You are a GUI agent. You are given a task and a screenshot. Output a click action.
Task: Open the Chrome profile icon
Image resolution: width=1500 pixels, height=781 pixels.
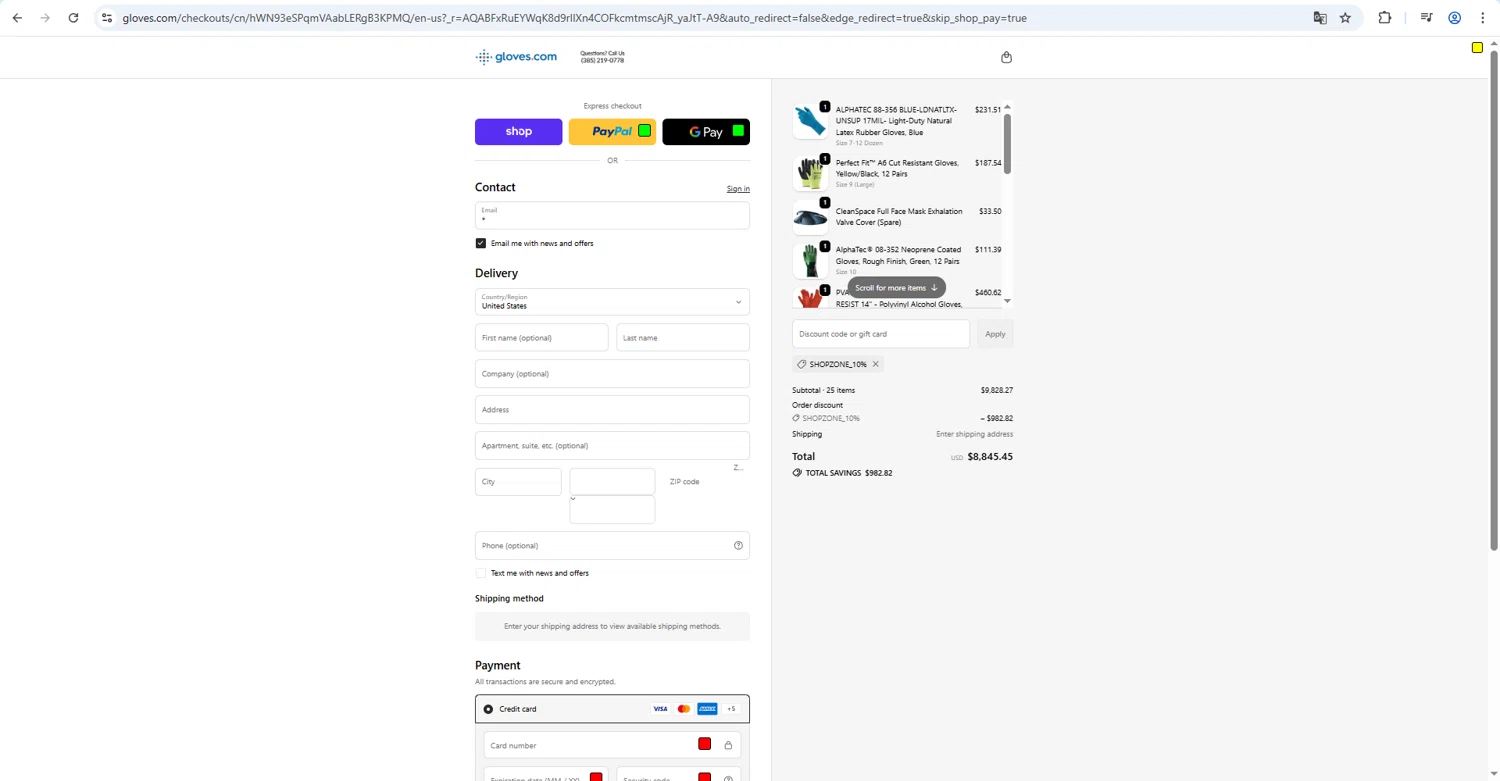coord(1455,18)
